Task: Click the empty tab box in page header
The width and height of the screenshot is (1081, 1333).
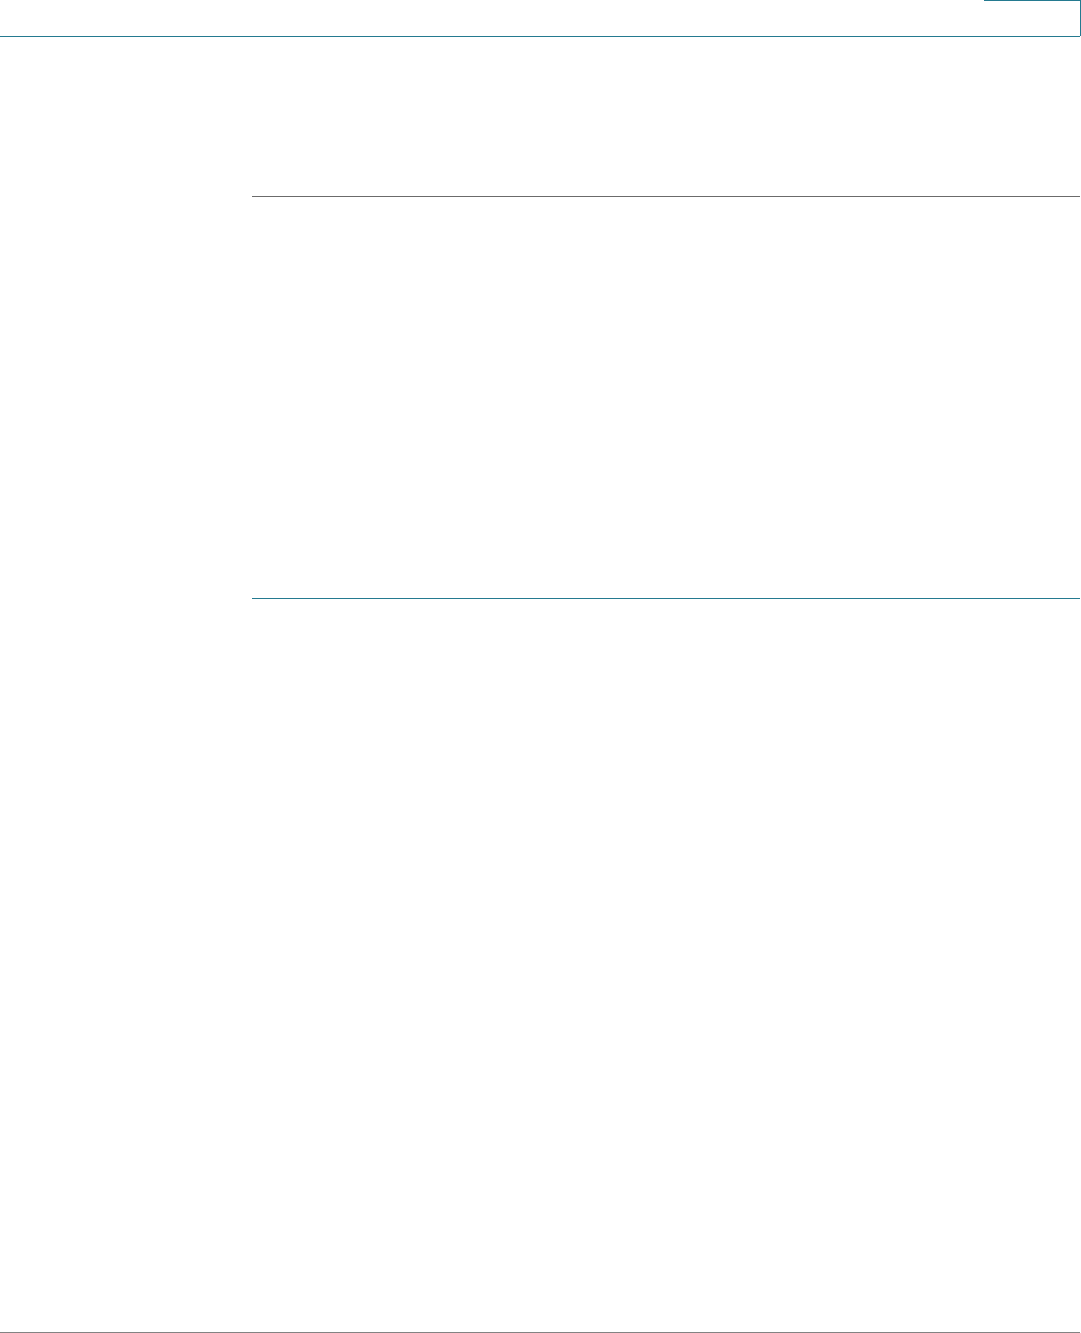Action: pos(1032,18)
